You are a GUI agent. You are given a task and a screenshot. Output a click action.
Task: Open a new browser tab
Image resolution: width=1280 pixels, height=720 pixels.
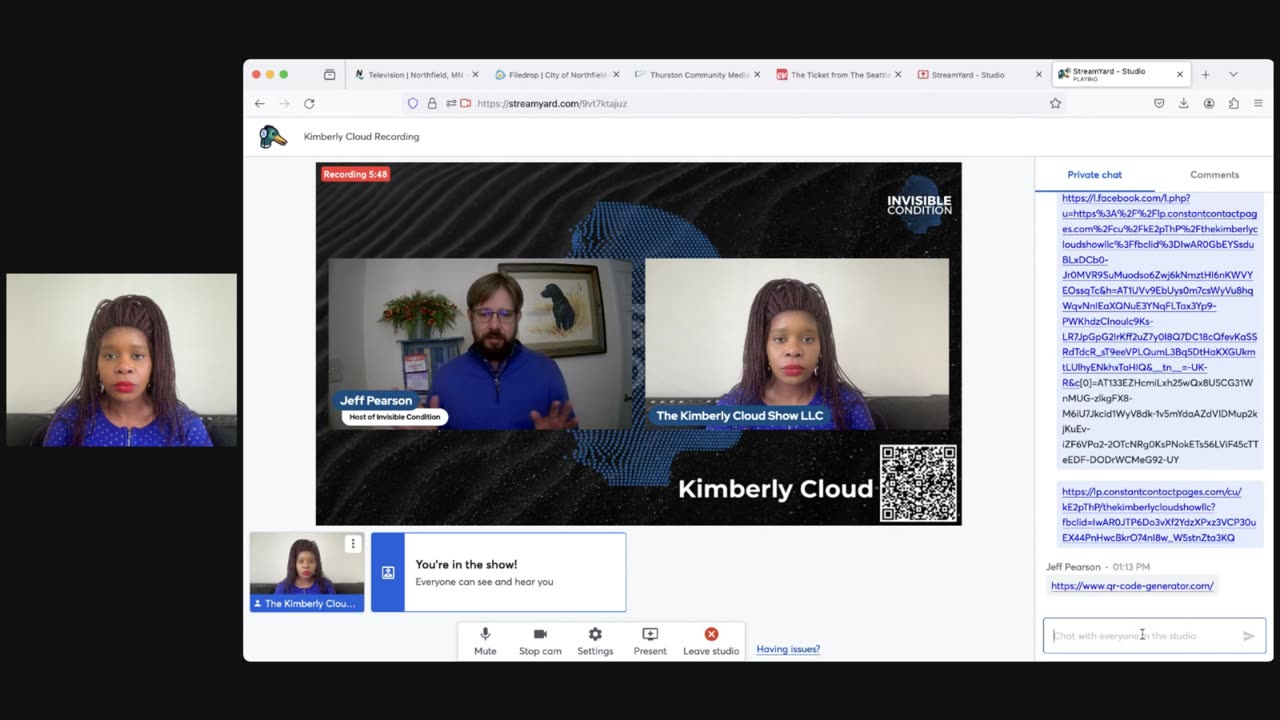pos(1205,74)
